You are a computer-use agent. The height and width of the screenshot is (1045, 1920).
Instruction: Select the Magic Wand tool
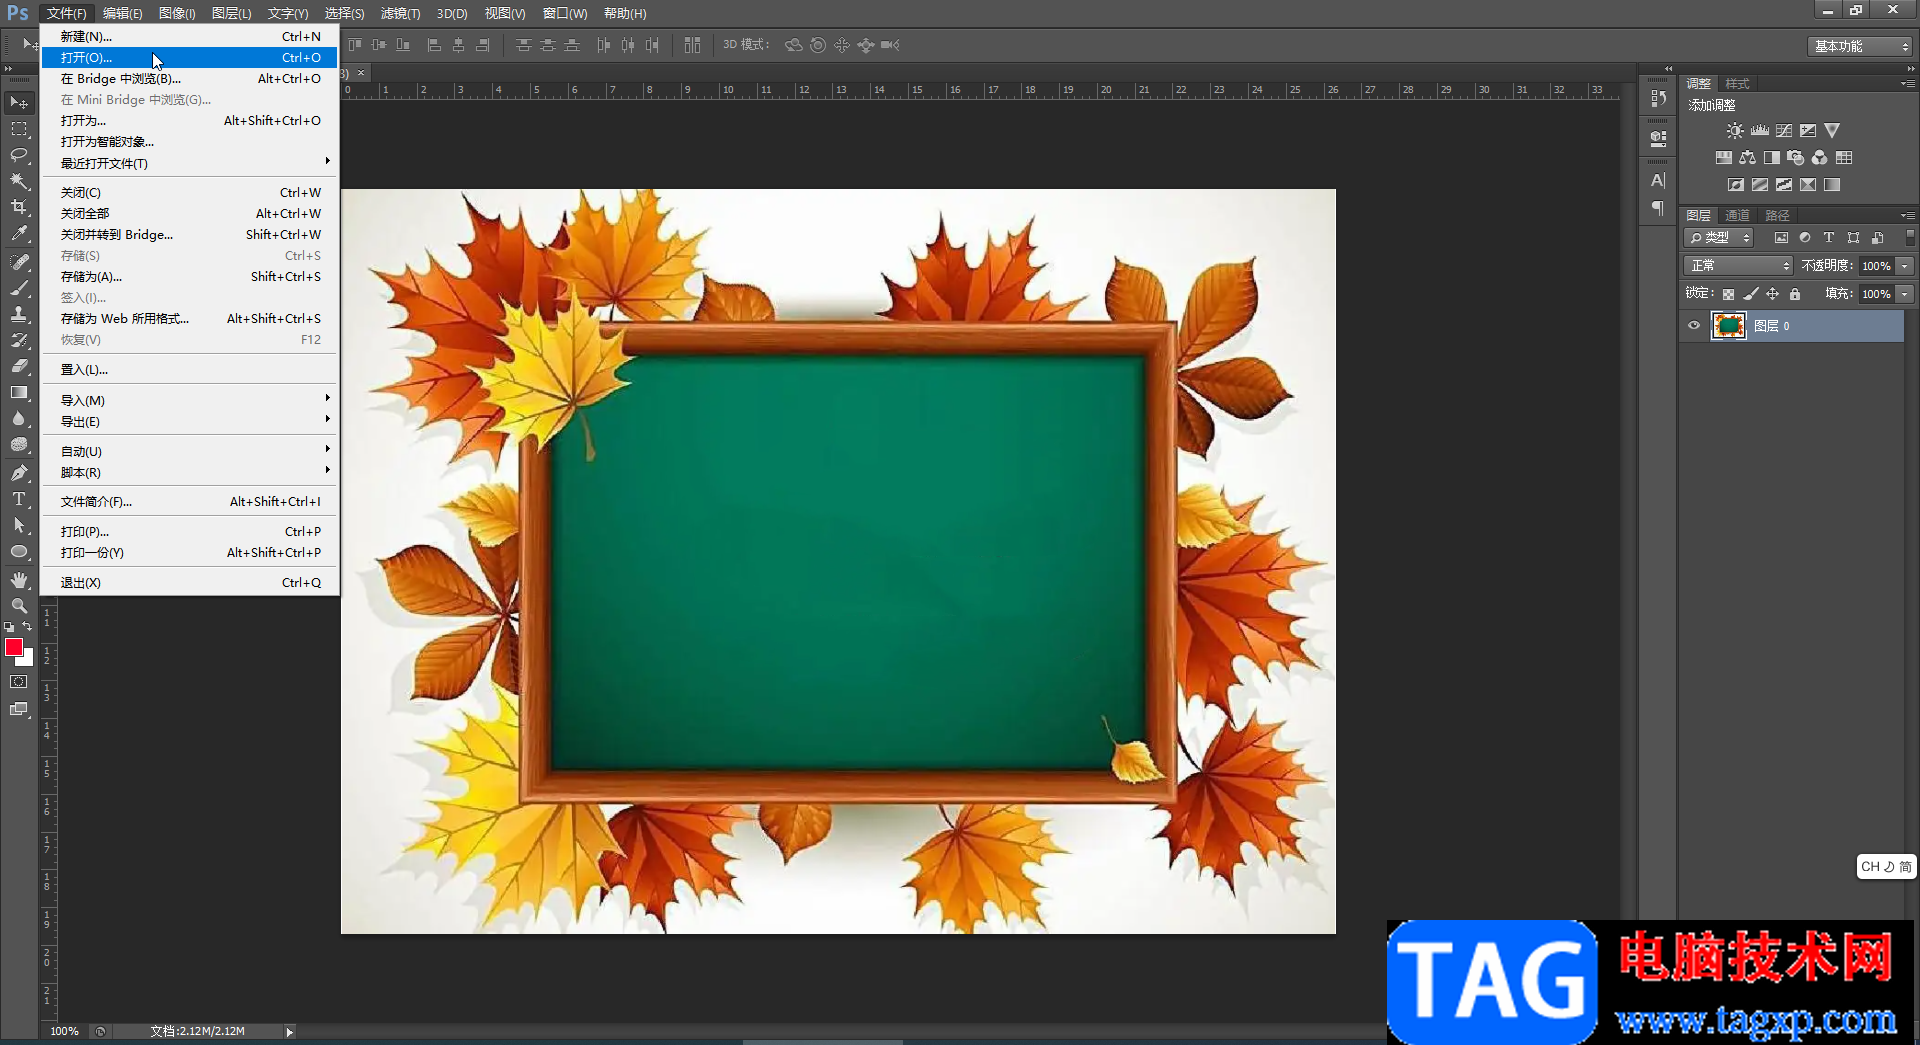click(x=19, y=181)
